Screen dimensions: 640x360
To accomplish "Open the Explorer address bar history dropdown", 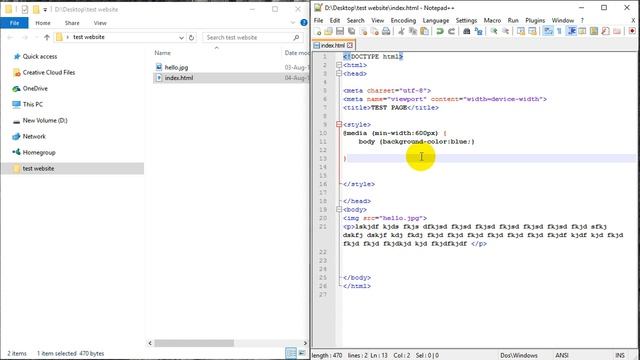I will (x=181, y=38).
